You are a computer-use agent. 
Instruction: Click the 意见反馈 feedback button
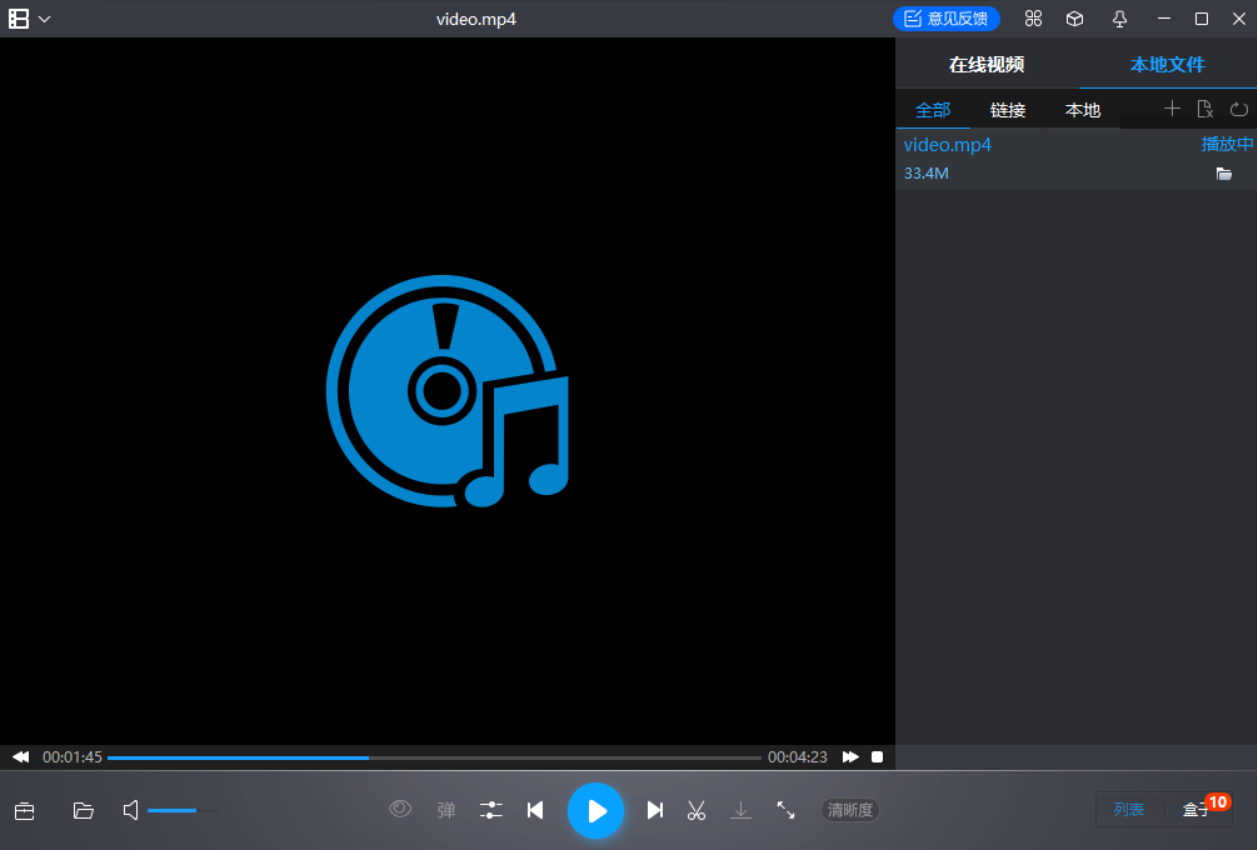pyautogui.click(x=946, y=18)
